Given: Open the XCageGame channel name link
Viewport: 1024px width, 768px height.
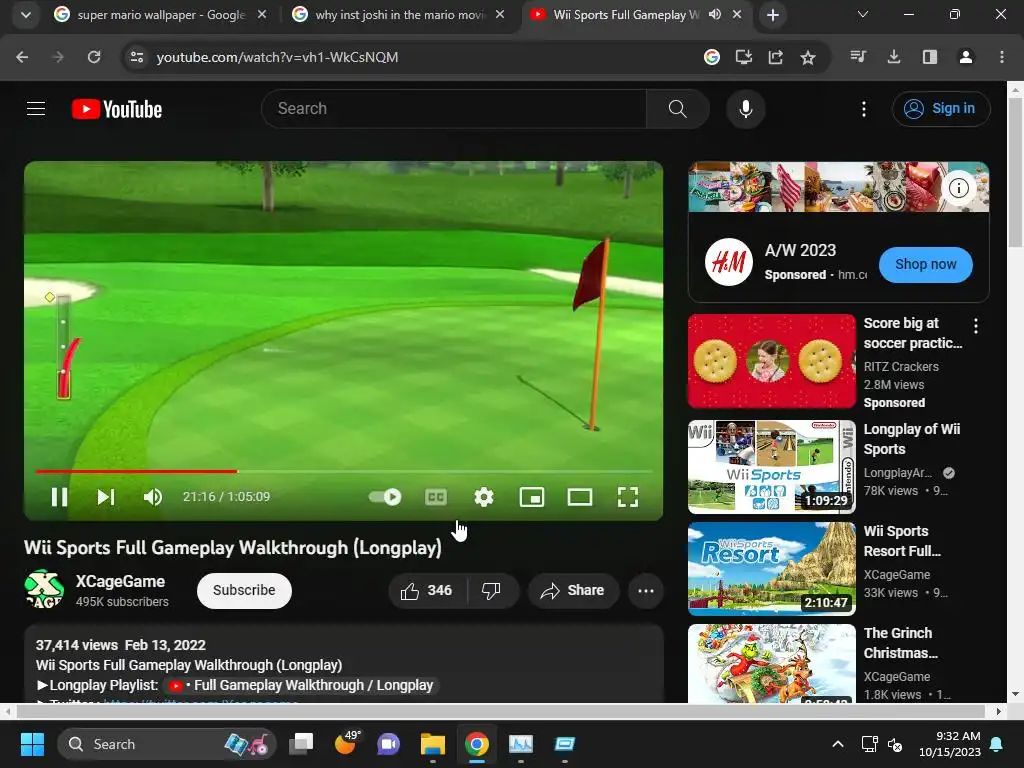Looking at the screenshot, I should [120, 581].
